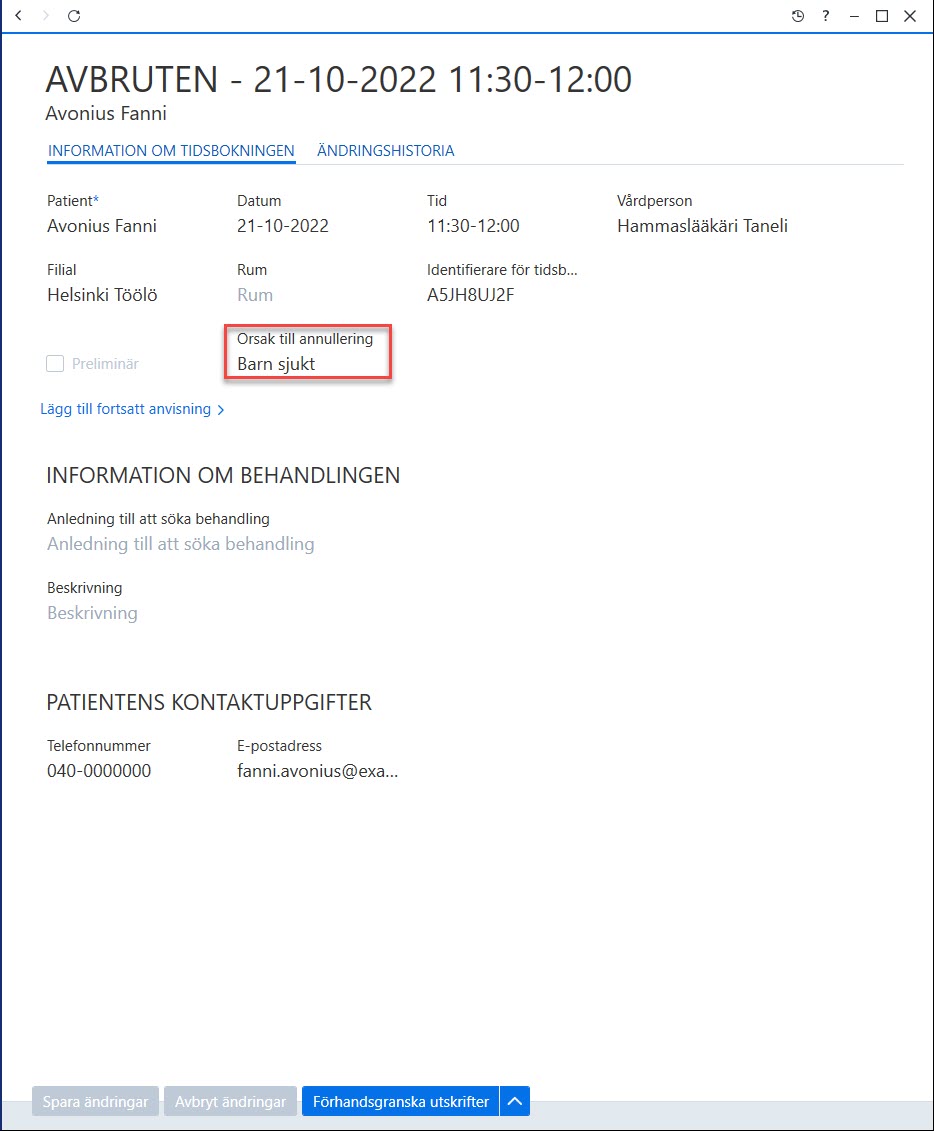Select the Information om tidsbokningen tab

point(171,151)
